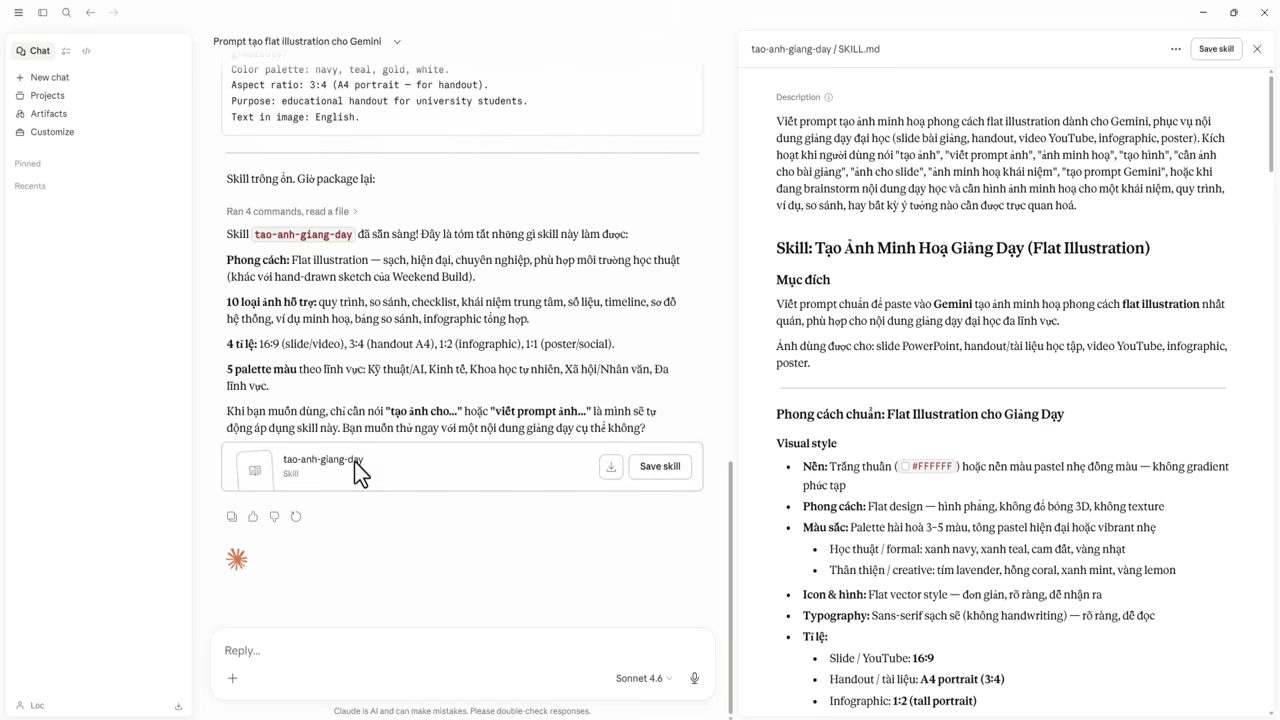This screenshot has width=1280, height=720.
Task: Open the hamburger menu icon
Action: [18, 13]
